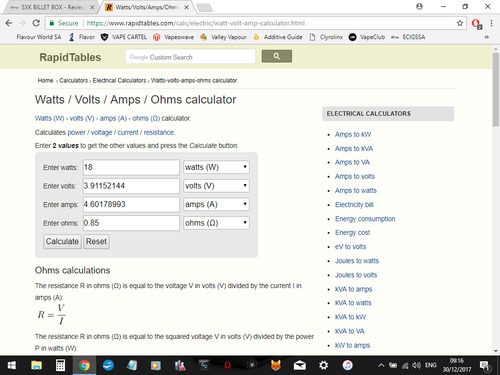Open the watts (W) unit dropdown
This screenshot has height=375, width=500.
coord(216,167)
